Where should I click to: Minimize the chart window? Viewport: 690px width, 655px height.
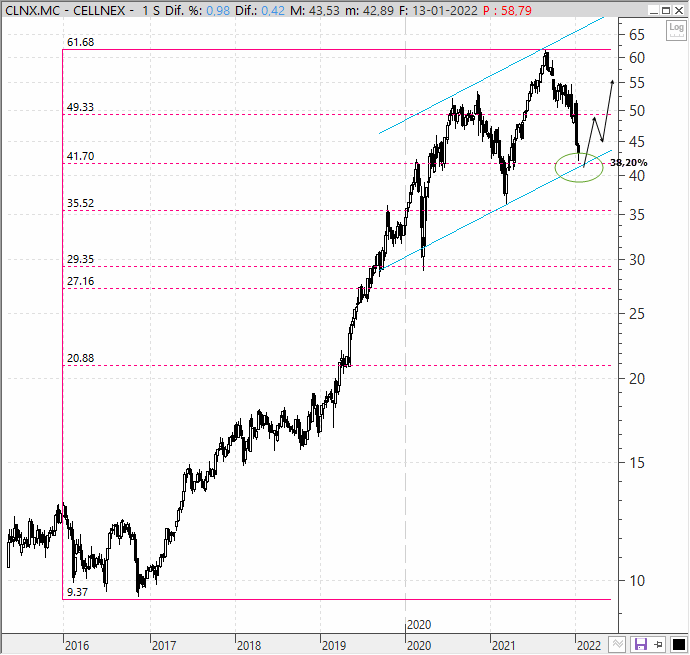pyautogui.click(x=654, y=11)
